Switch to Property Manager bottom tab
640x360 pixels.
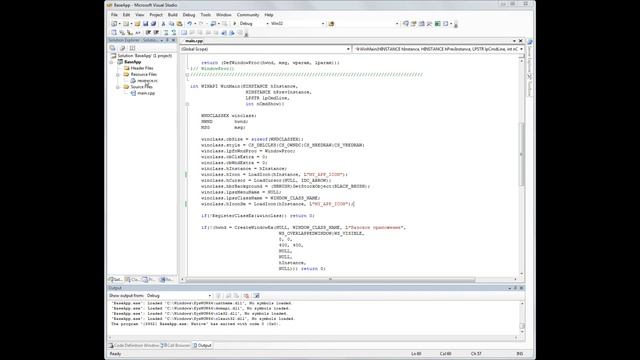[149, 280]
